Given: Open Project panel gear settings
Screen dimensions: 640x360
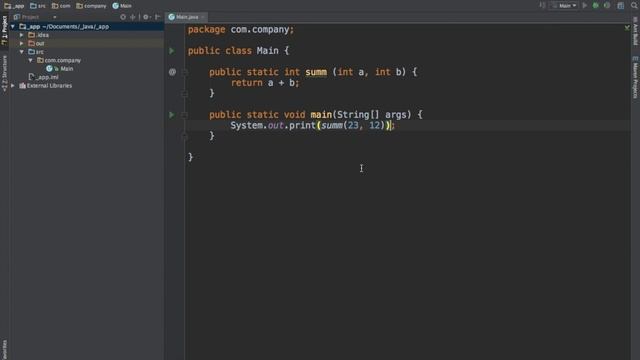Looking at the screenshot, I should pos(146,17).
